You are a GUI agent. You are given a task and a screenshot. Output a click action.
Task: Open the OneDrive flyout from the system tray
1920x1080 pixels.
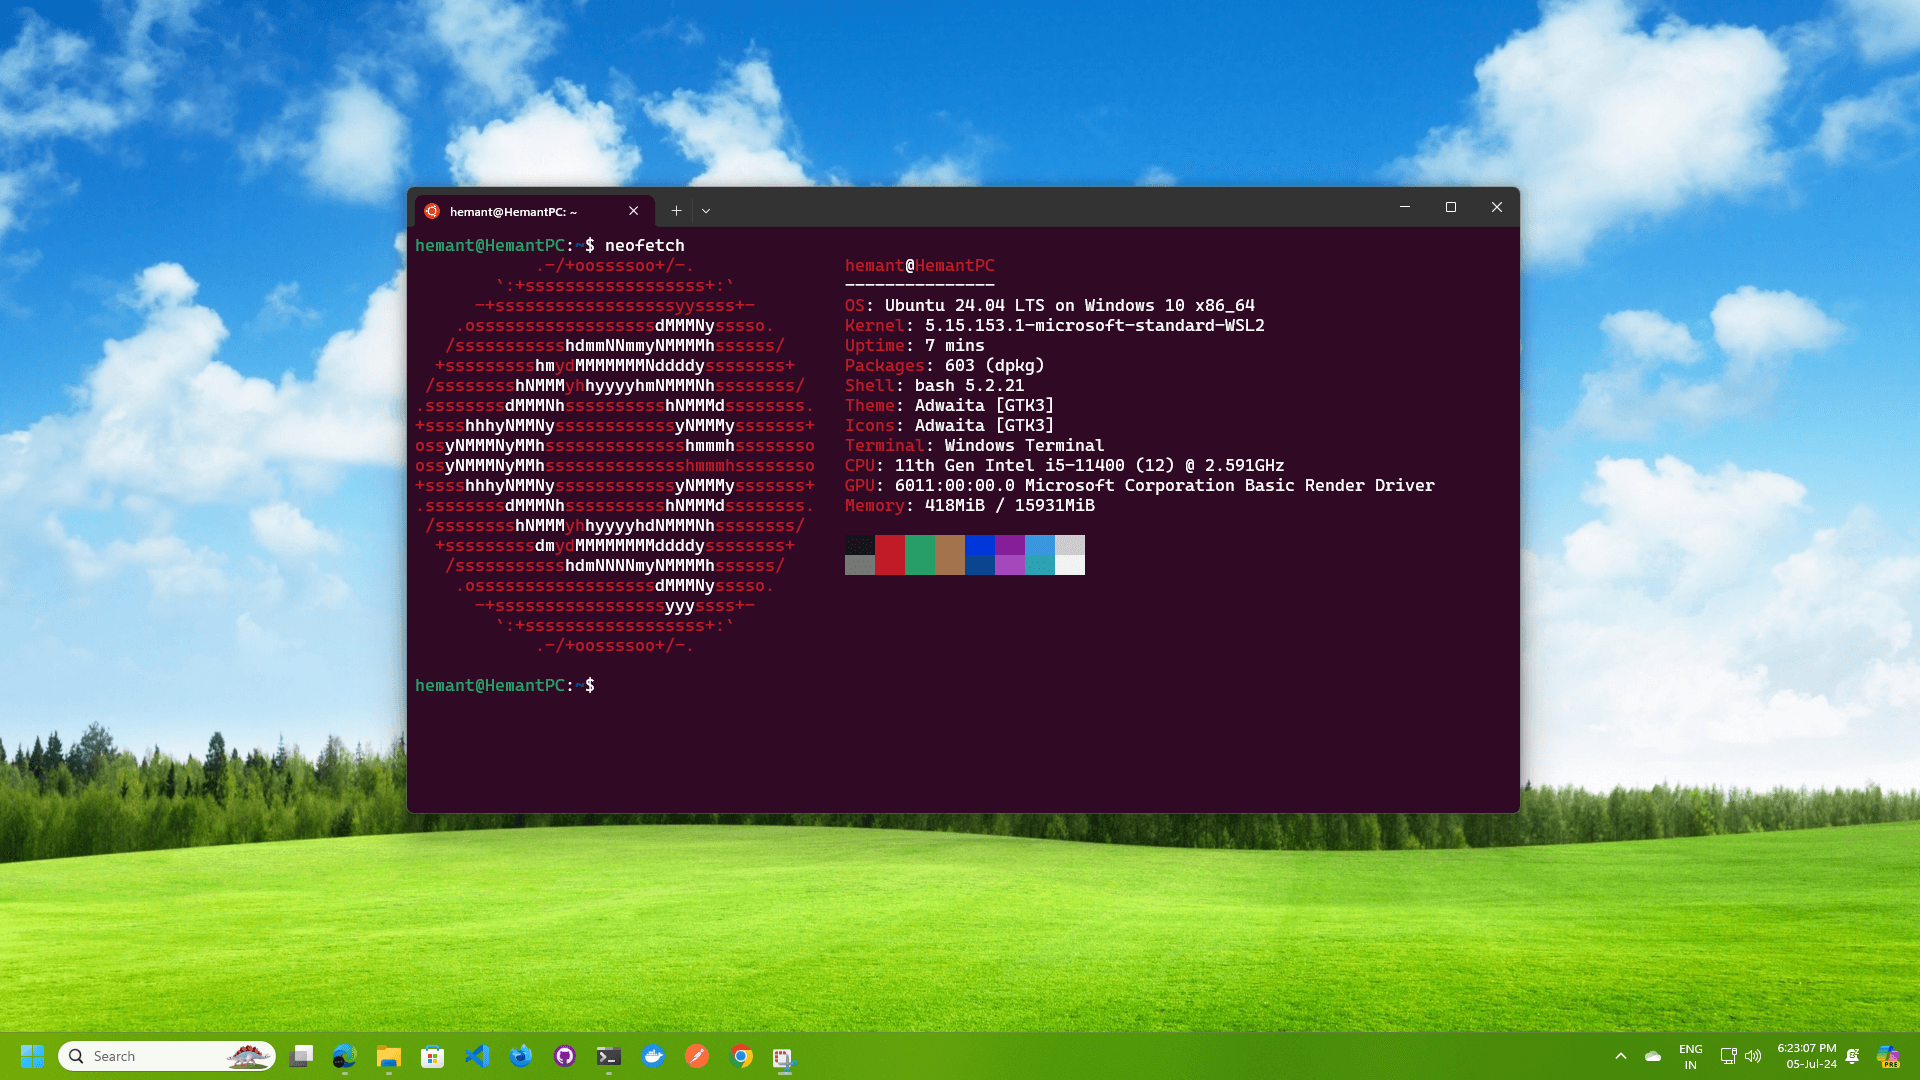[1652, 1055]
